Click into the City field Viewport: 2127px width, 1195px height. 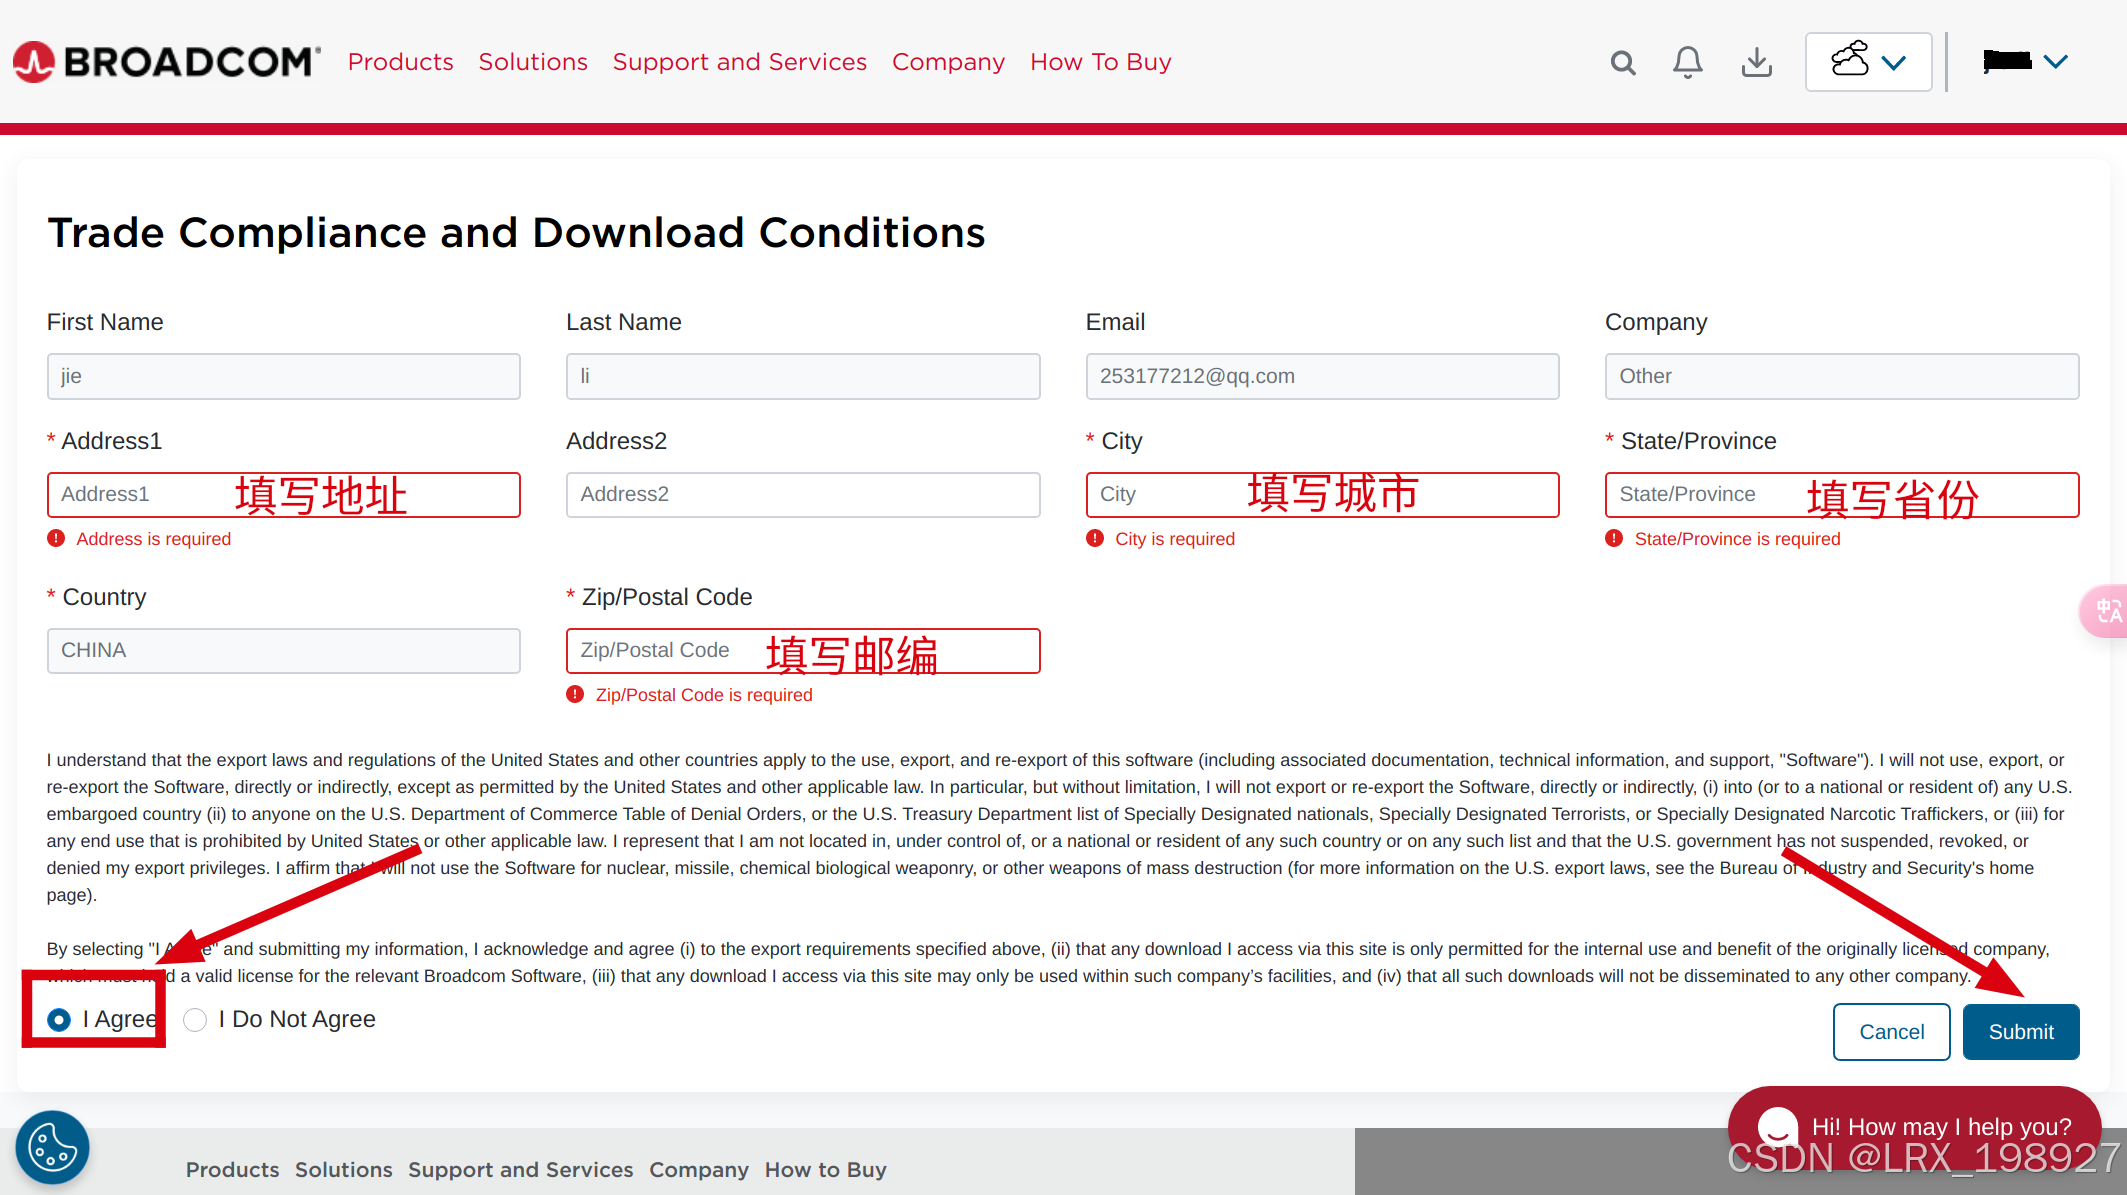pyautogui.click(x=1160, y=494)
